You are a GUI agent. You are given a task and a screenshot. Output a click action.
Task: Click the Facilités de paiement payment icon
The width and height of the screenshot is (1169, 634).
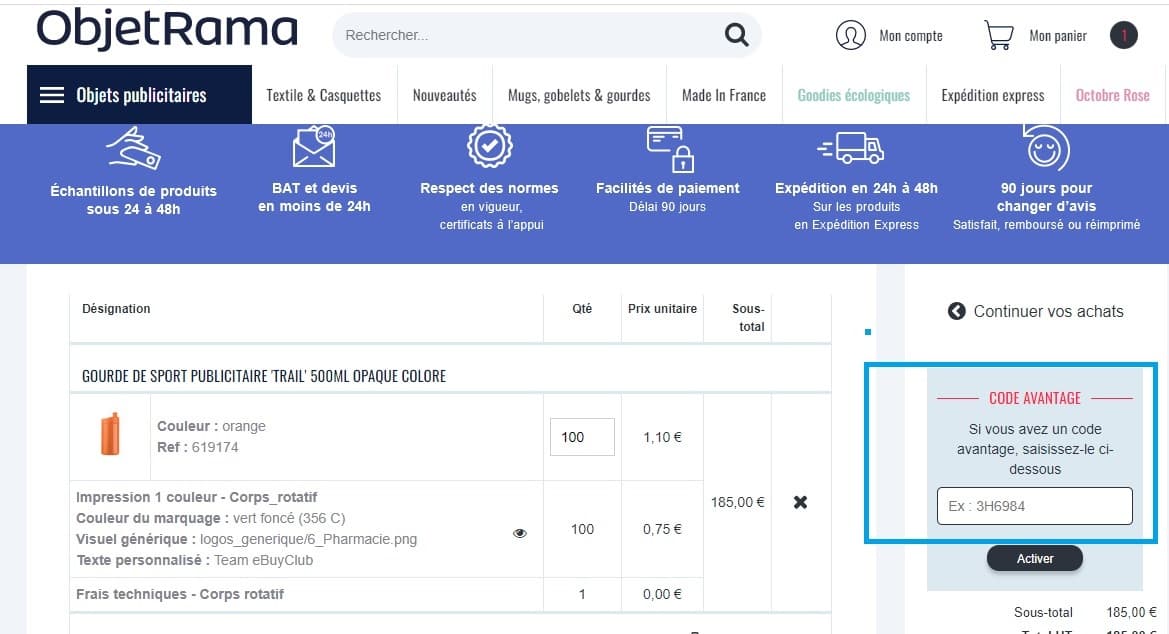[667, 146]
